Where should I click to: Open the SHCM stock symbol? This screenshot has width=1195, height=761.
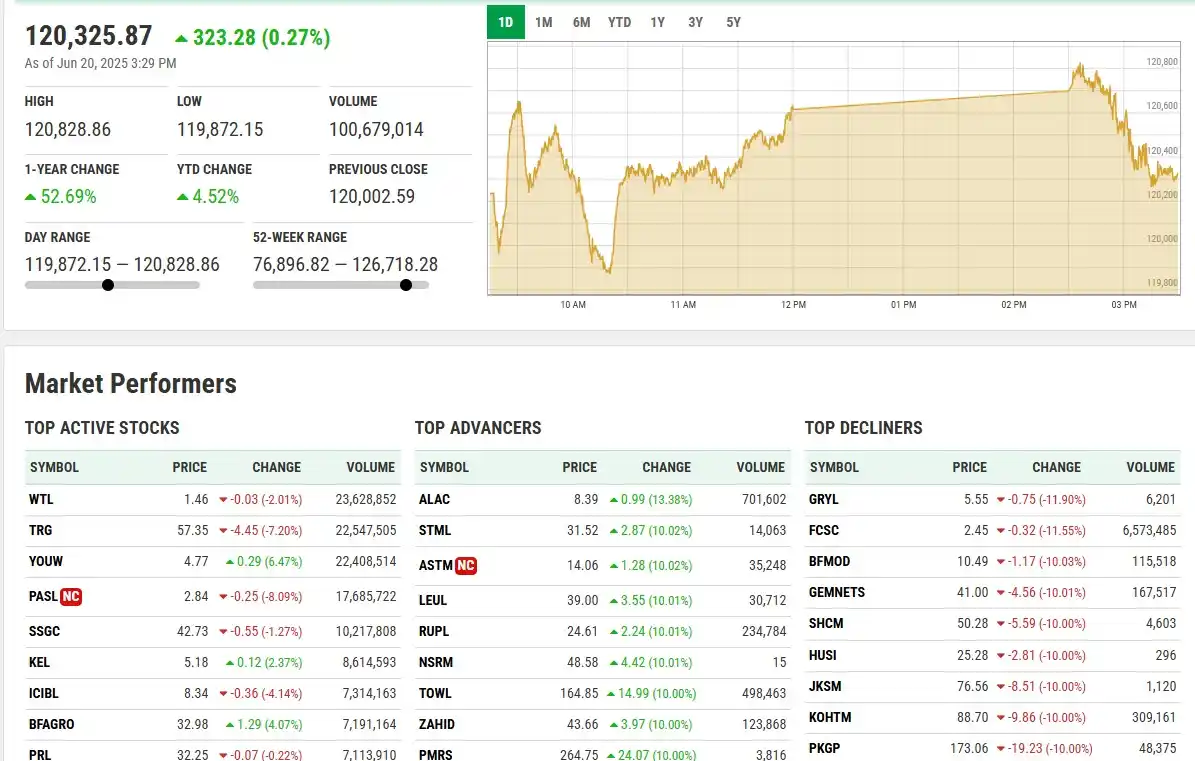coord(826,624)
